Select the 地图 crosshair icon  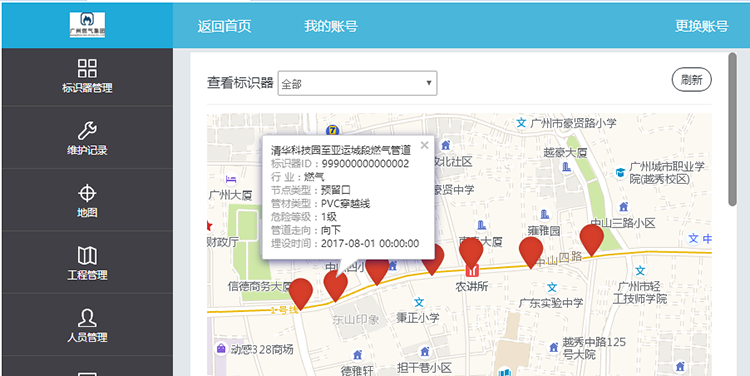coord(87,193)
